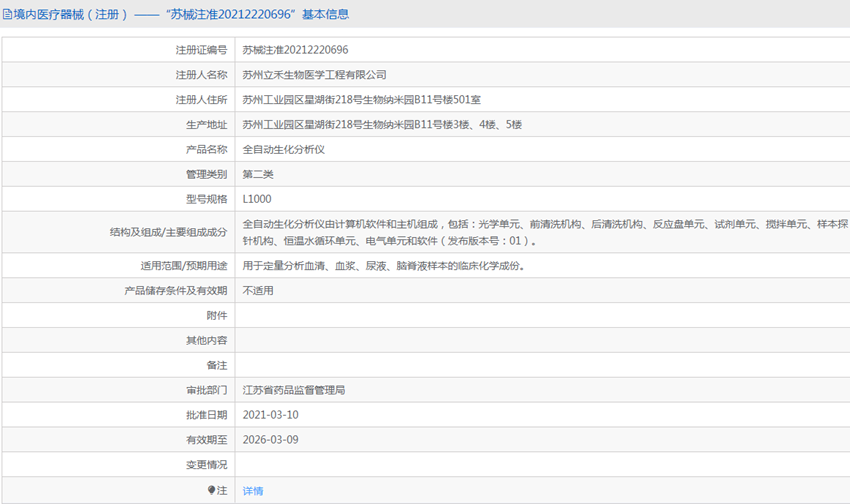Click the bullet icon beside 注 label

pos(211,491)
